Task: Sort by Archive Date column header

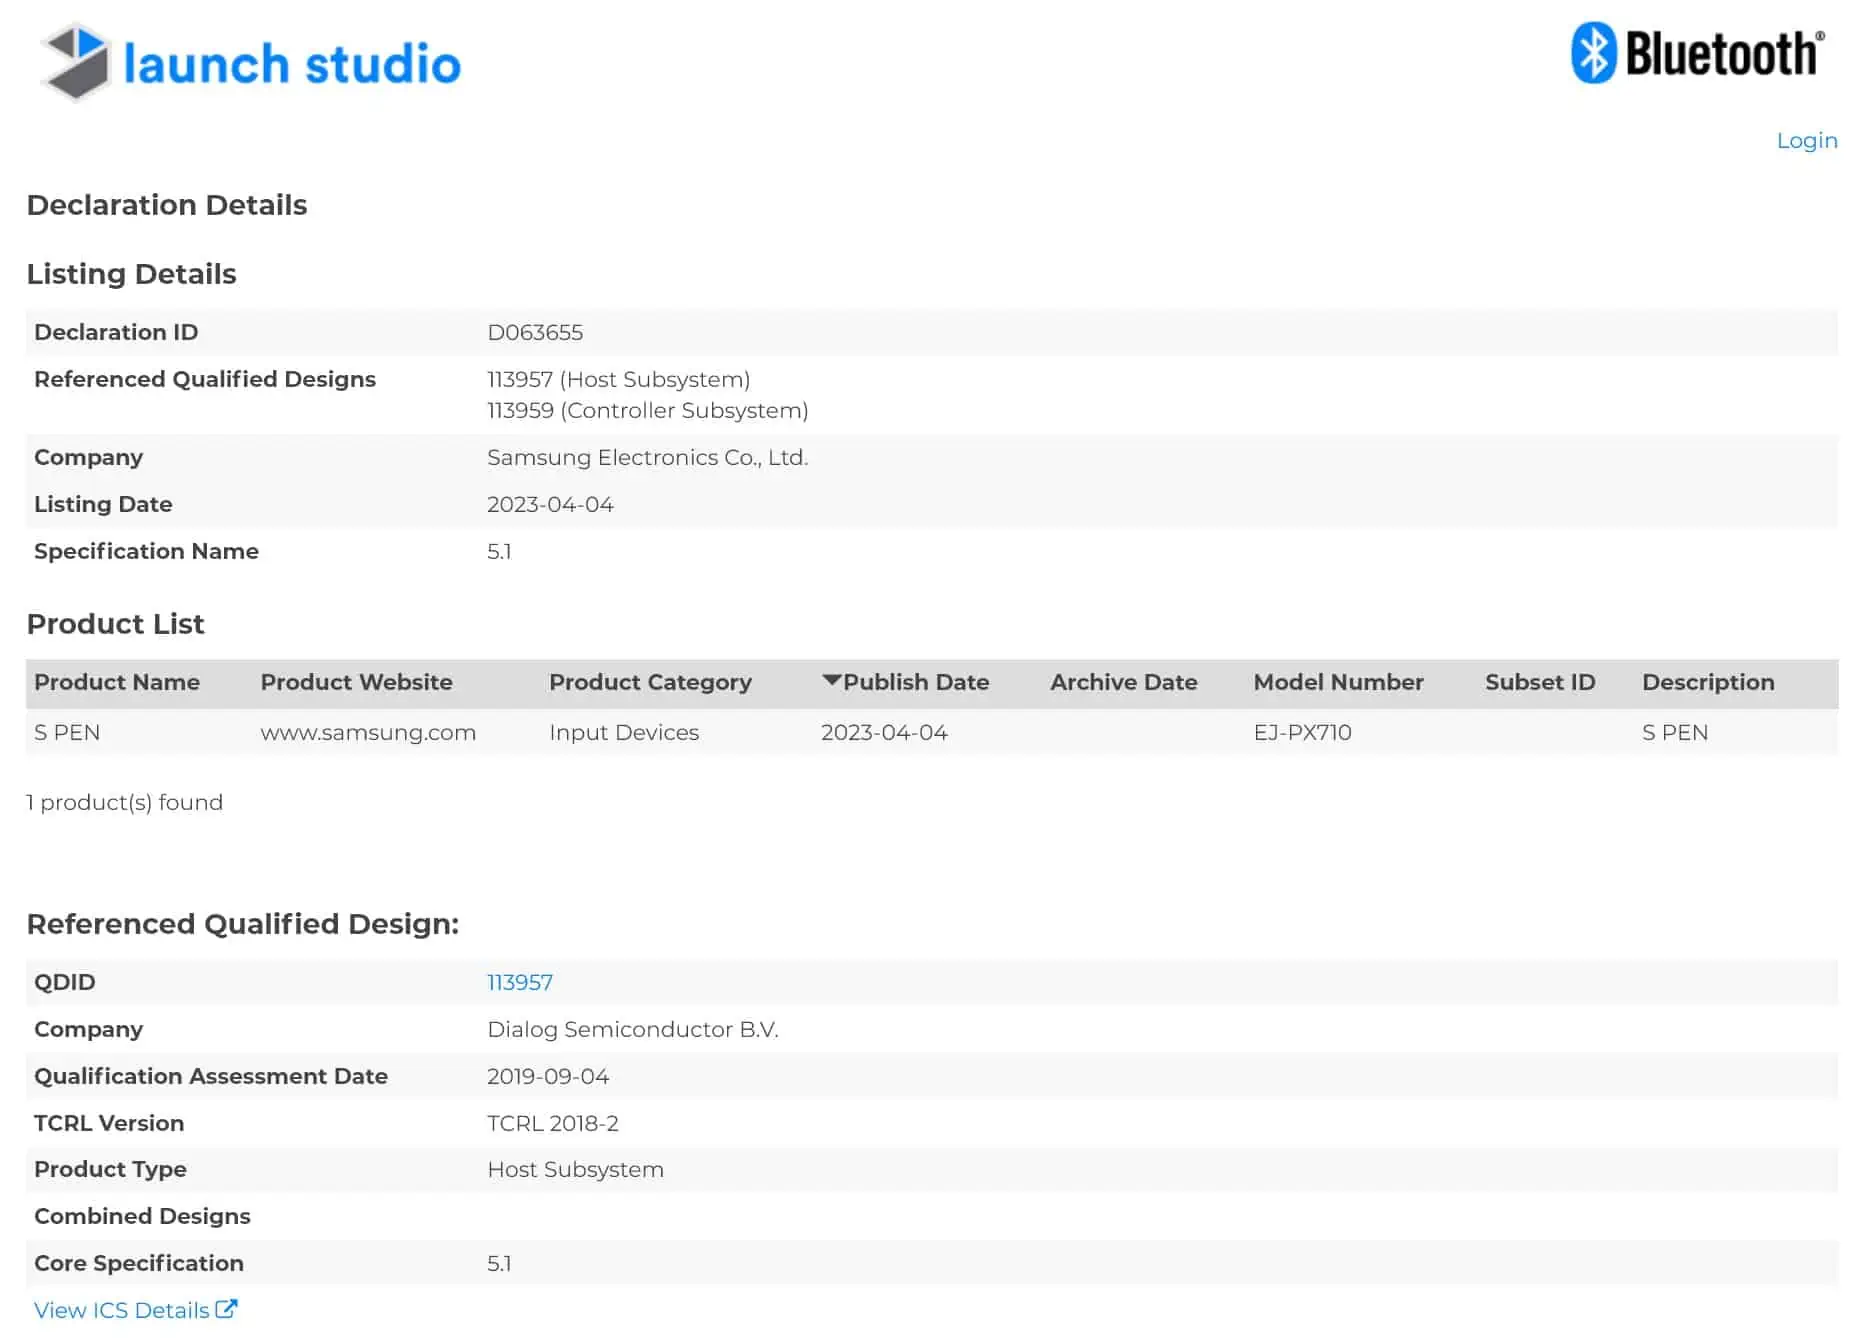Action: click(x=1123, y=682)
